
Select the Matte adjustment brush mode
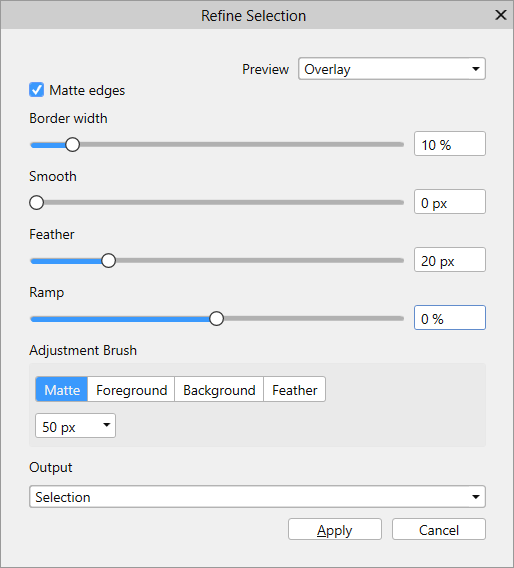[x=62, y=389]
